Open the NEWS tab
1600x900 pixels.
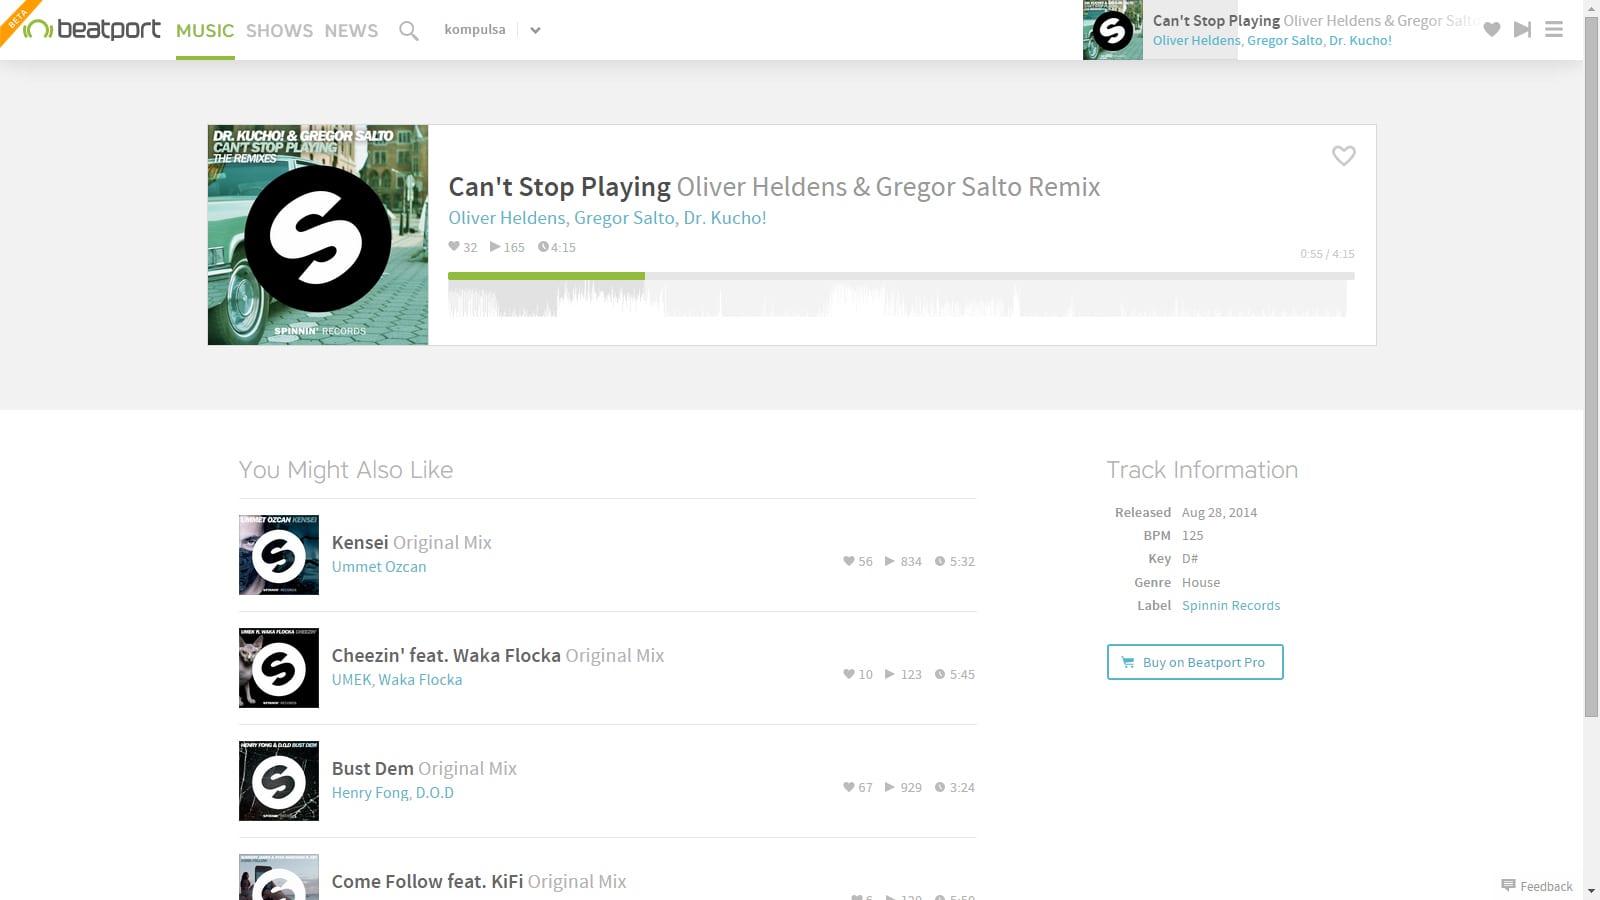351,31
